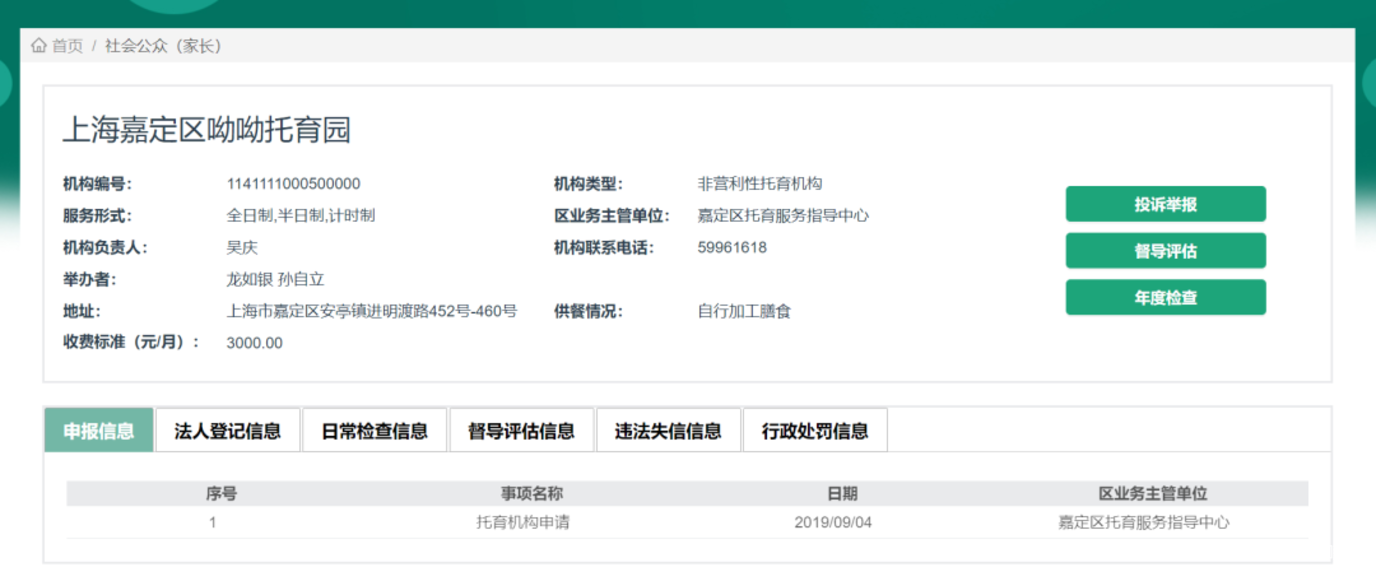This screenshot has height=581, width=1376.
Task: Click the 日期 column header
Action: (x=842, y=494)
